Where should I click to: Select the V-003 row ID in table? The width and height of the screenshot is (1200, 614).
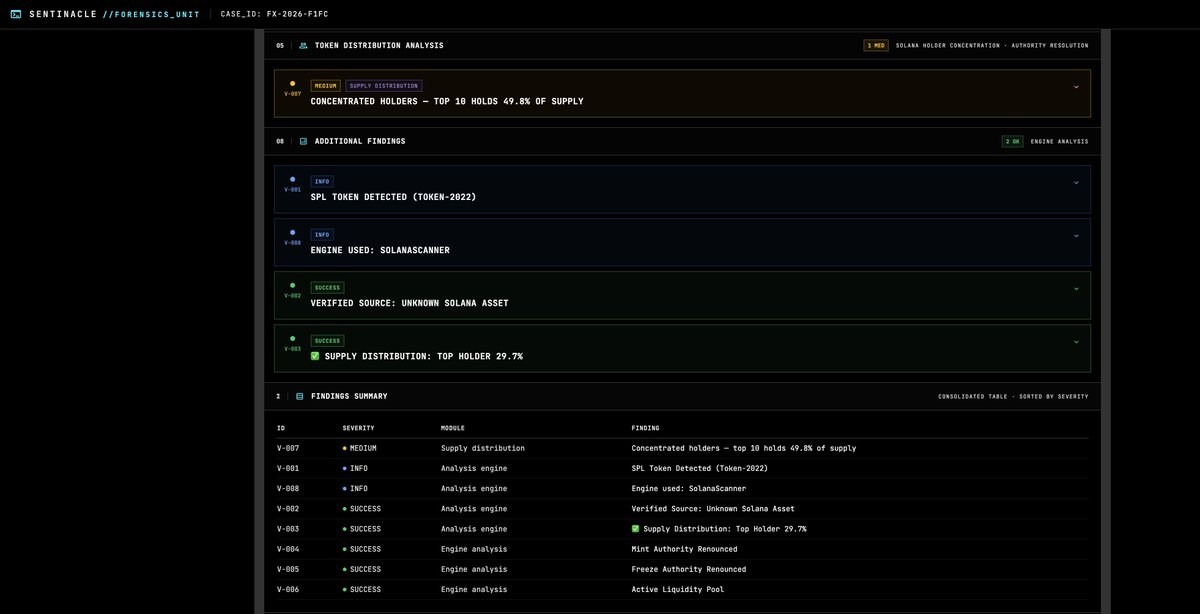288,529
